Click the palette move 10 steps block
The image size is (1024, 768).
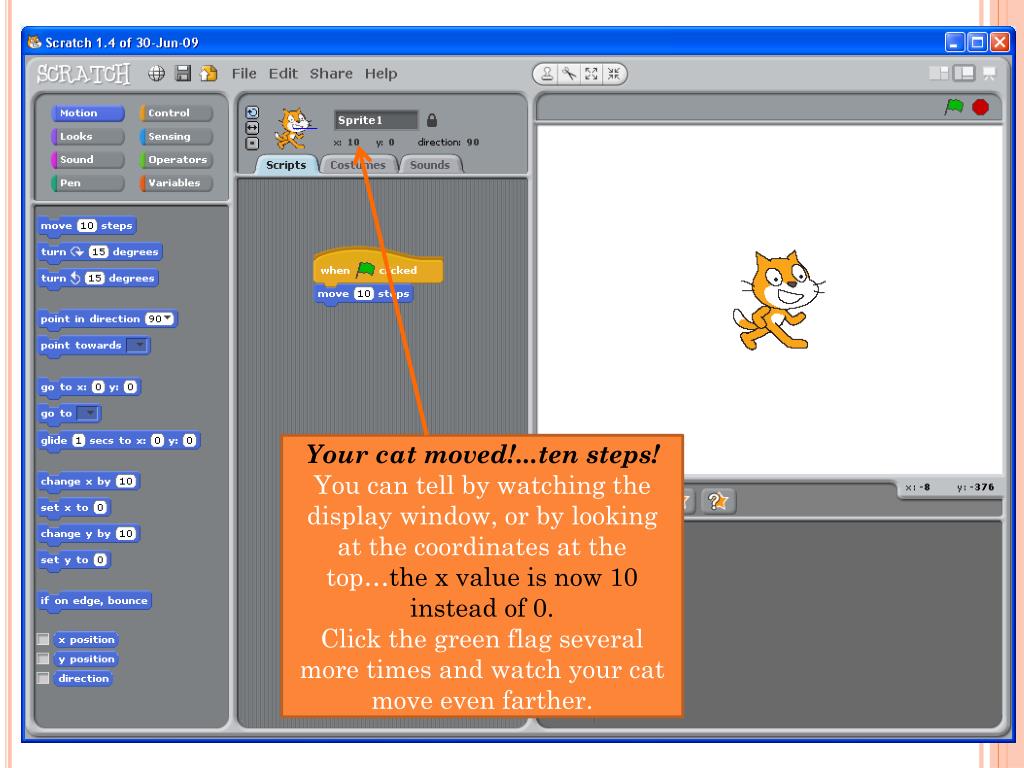coord(86,226)
